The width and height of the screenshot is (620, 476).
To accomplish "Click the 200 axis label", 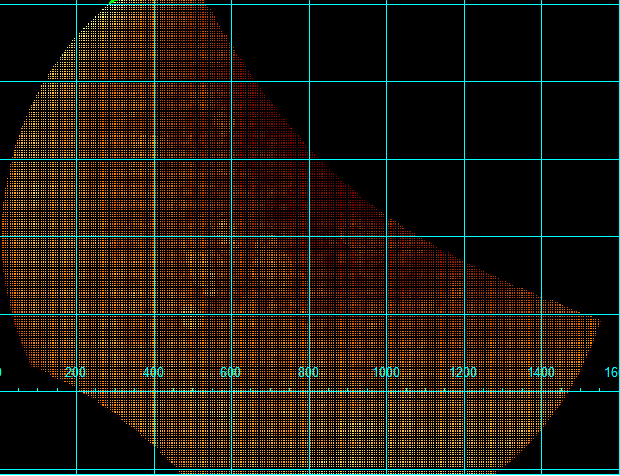I will (x=74, y=372).
